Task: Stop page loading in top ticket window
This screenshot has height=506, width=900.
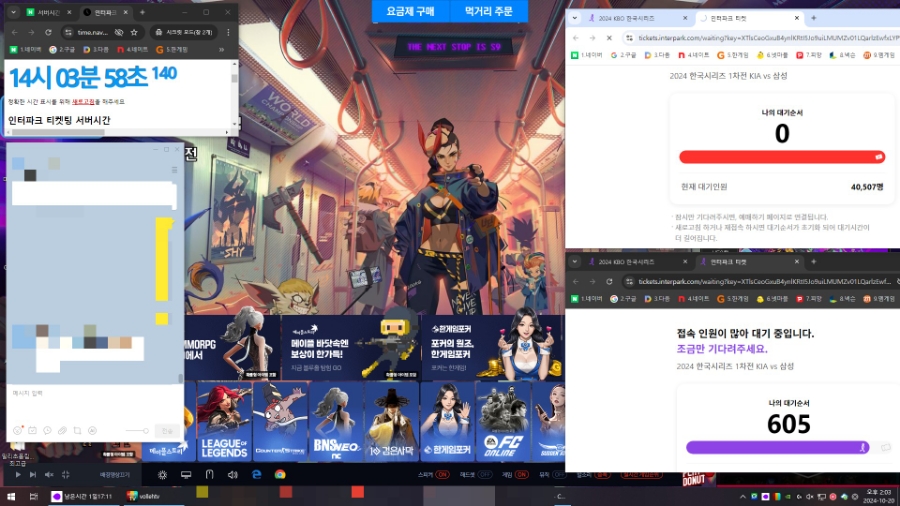Action: [609, 38]
